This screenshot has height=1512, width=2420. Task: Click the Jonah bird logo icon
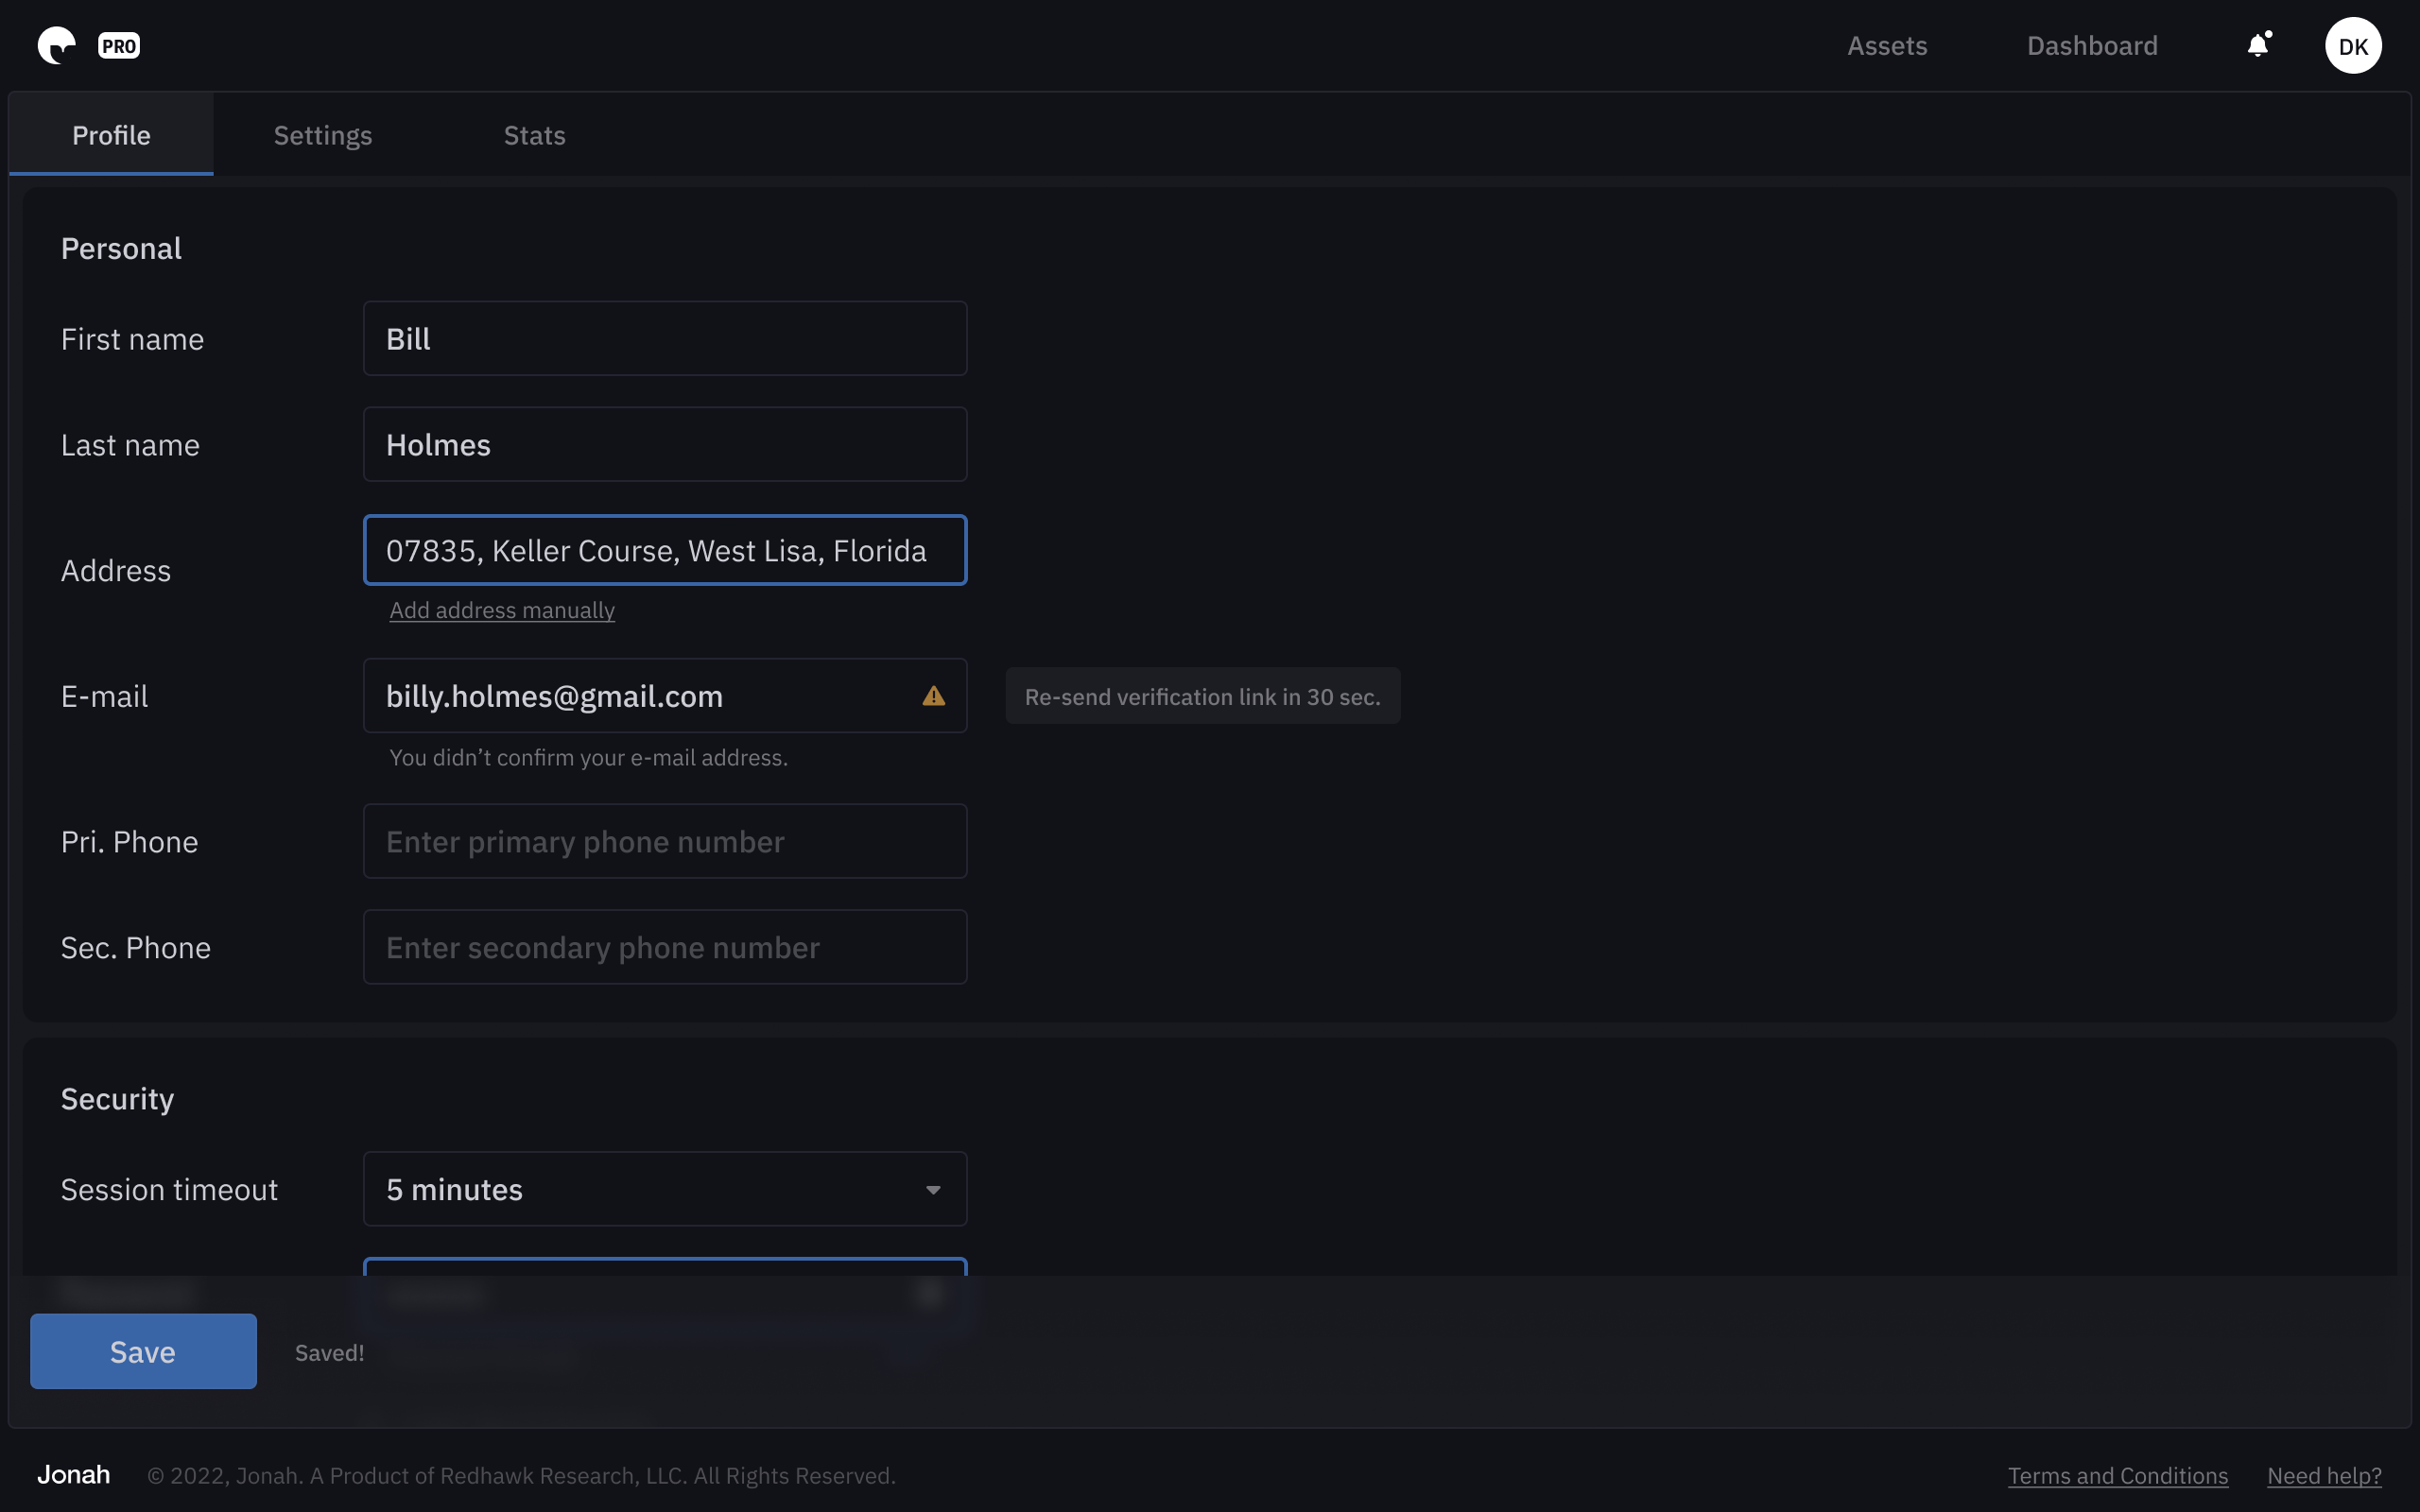click(x=56, y=45)
